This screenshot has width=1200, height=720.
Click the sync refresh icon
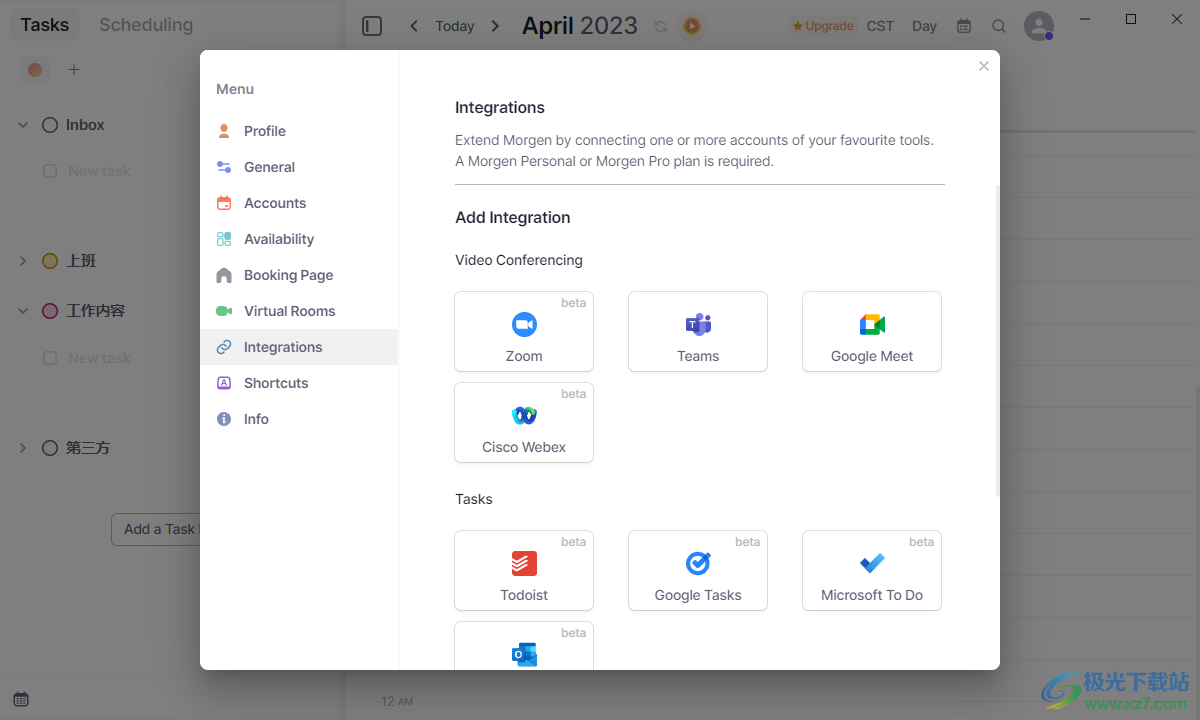pyautogui.click(x=660, y=26)
